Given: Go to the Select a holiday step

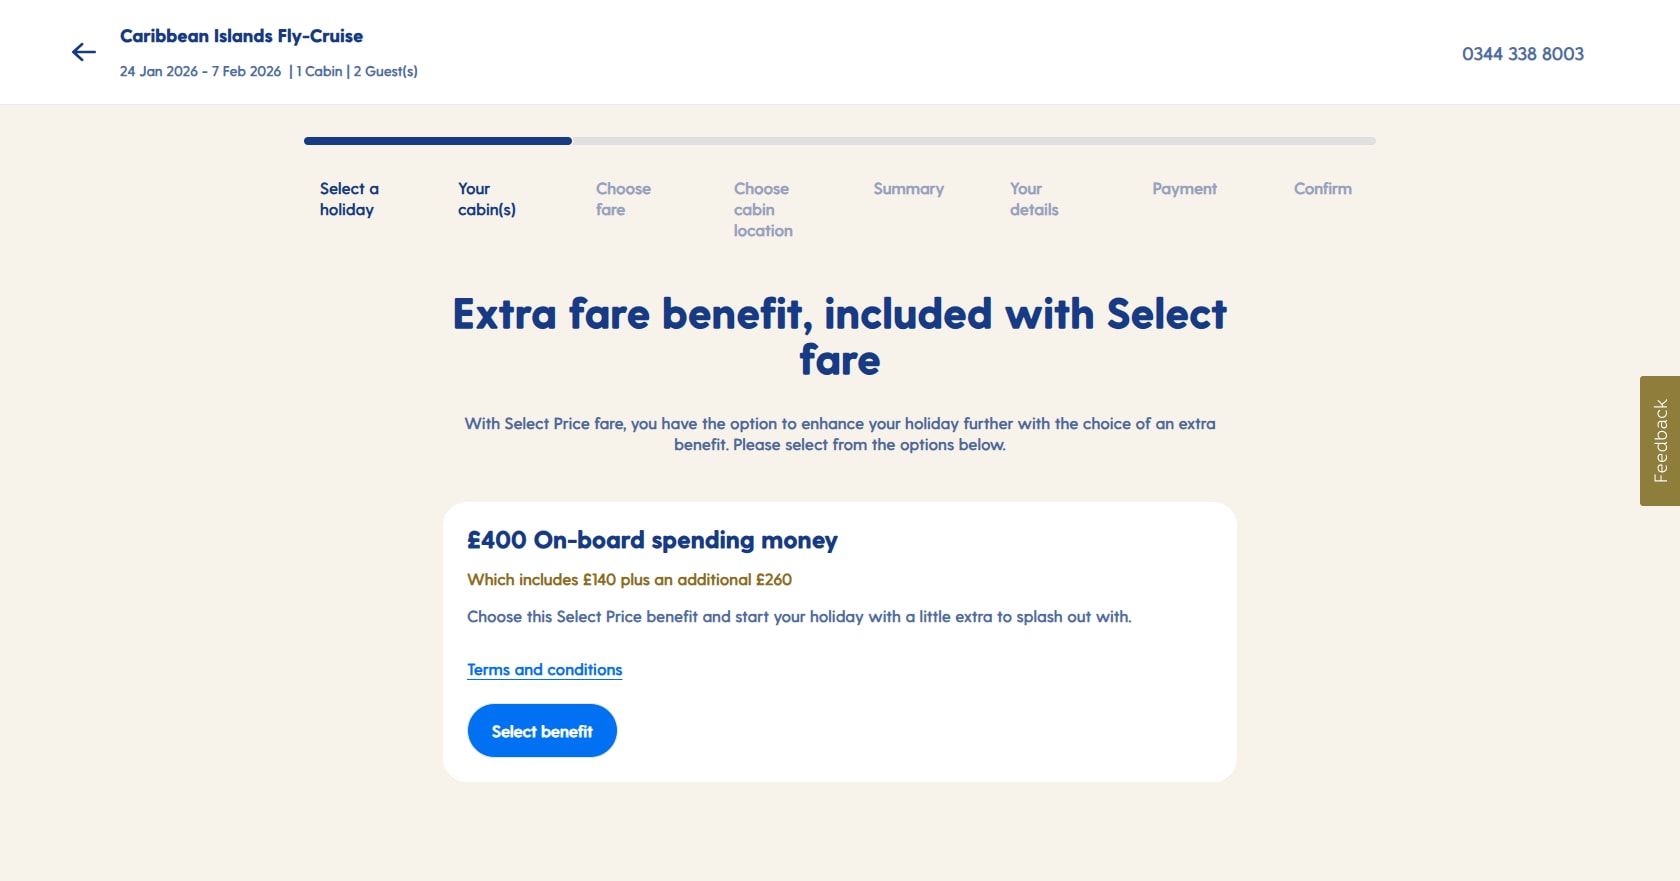Looking at the screenshot, I should 349,199.
